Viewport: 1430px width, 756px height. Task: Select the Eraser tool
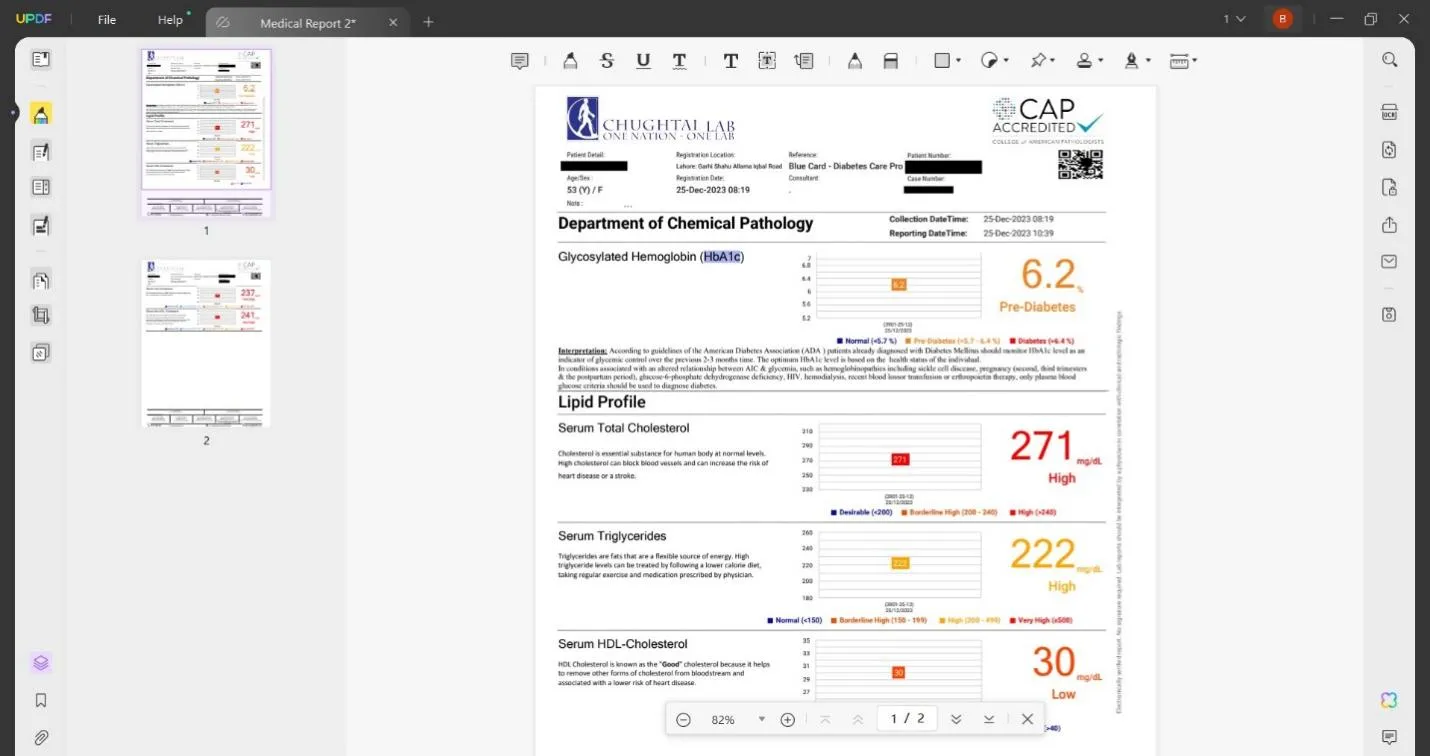[x=891, y=61]
